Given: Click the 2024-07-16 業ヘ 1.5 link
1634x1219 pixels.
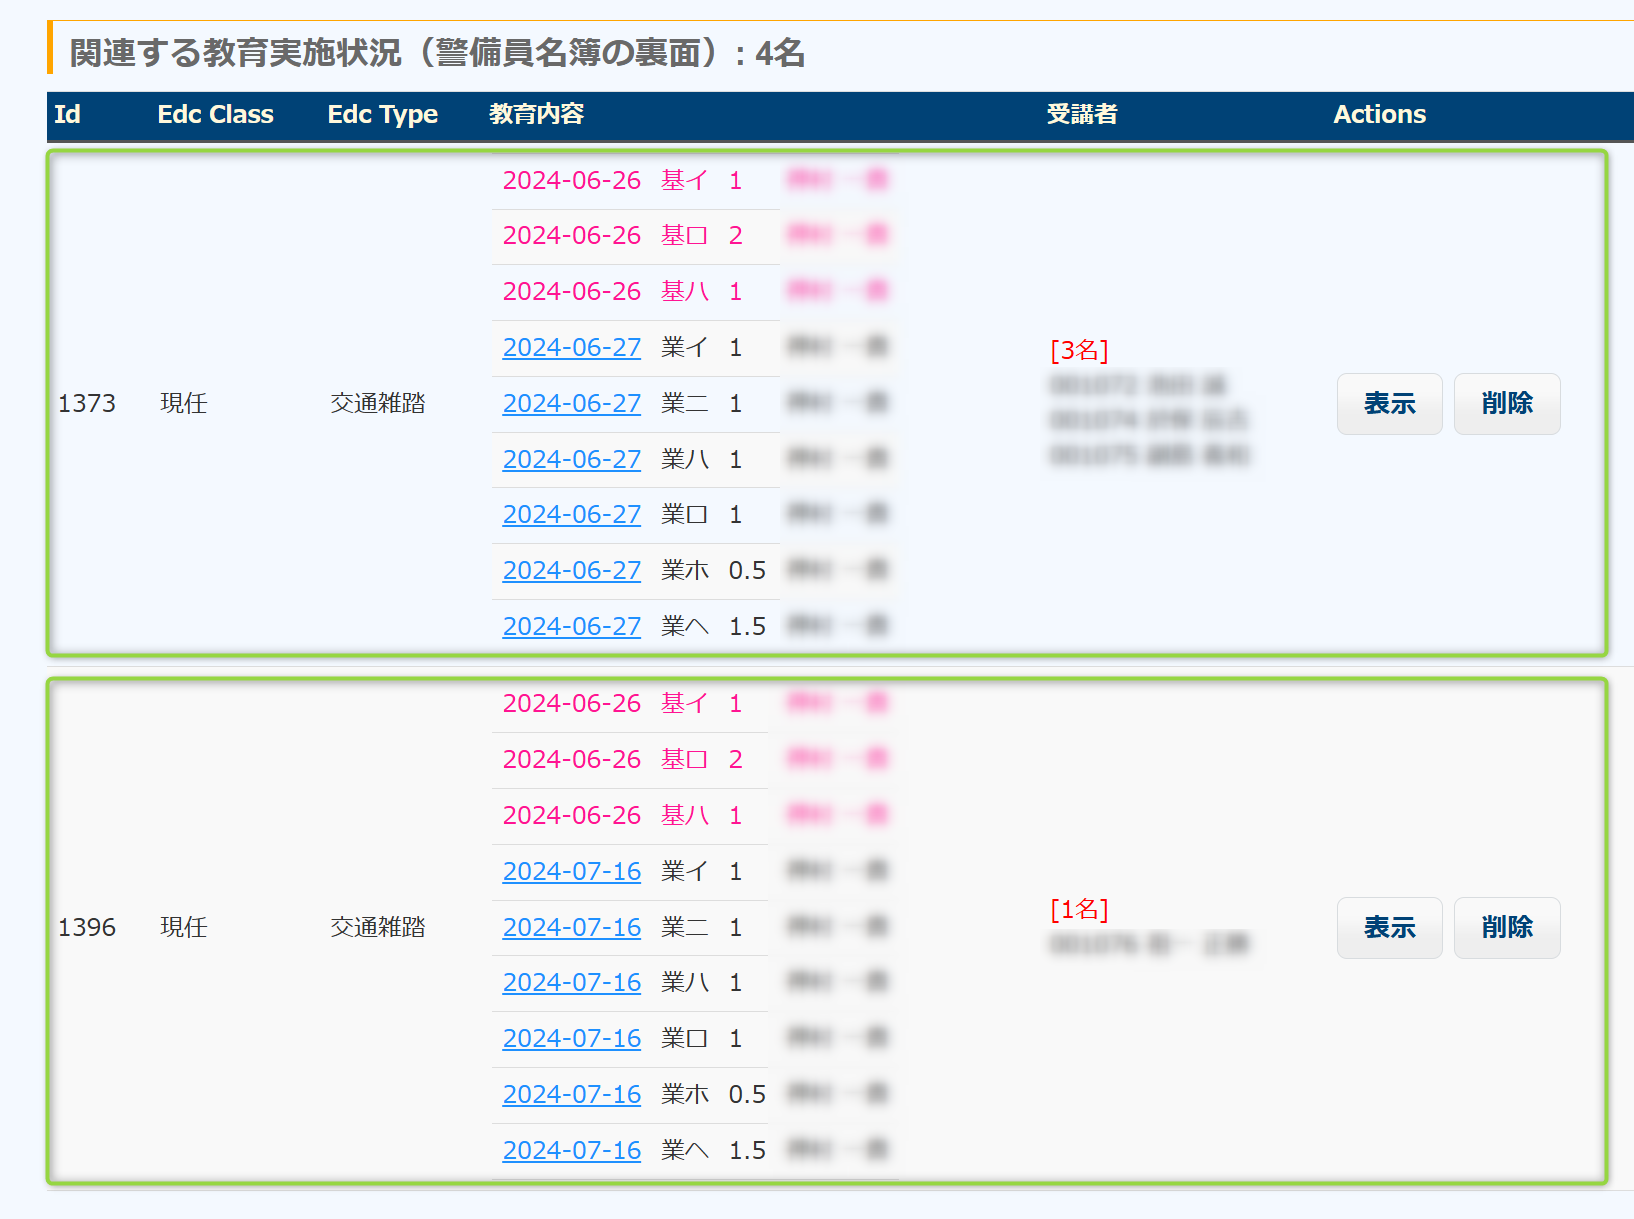Looking at the screenshot, I should [571, 1151].
